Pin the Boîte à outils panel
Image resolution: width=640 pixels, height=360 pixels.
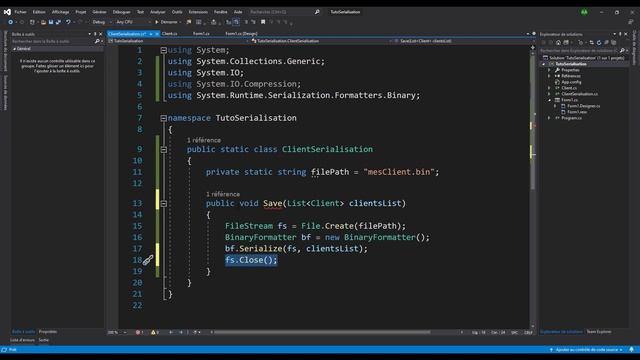pyautogui.click(x=95, y=34)
